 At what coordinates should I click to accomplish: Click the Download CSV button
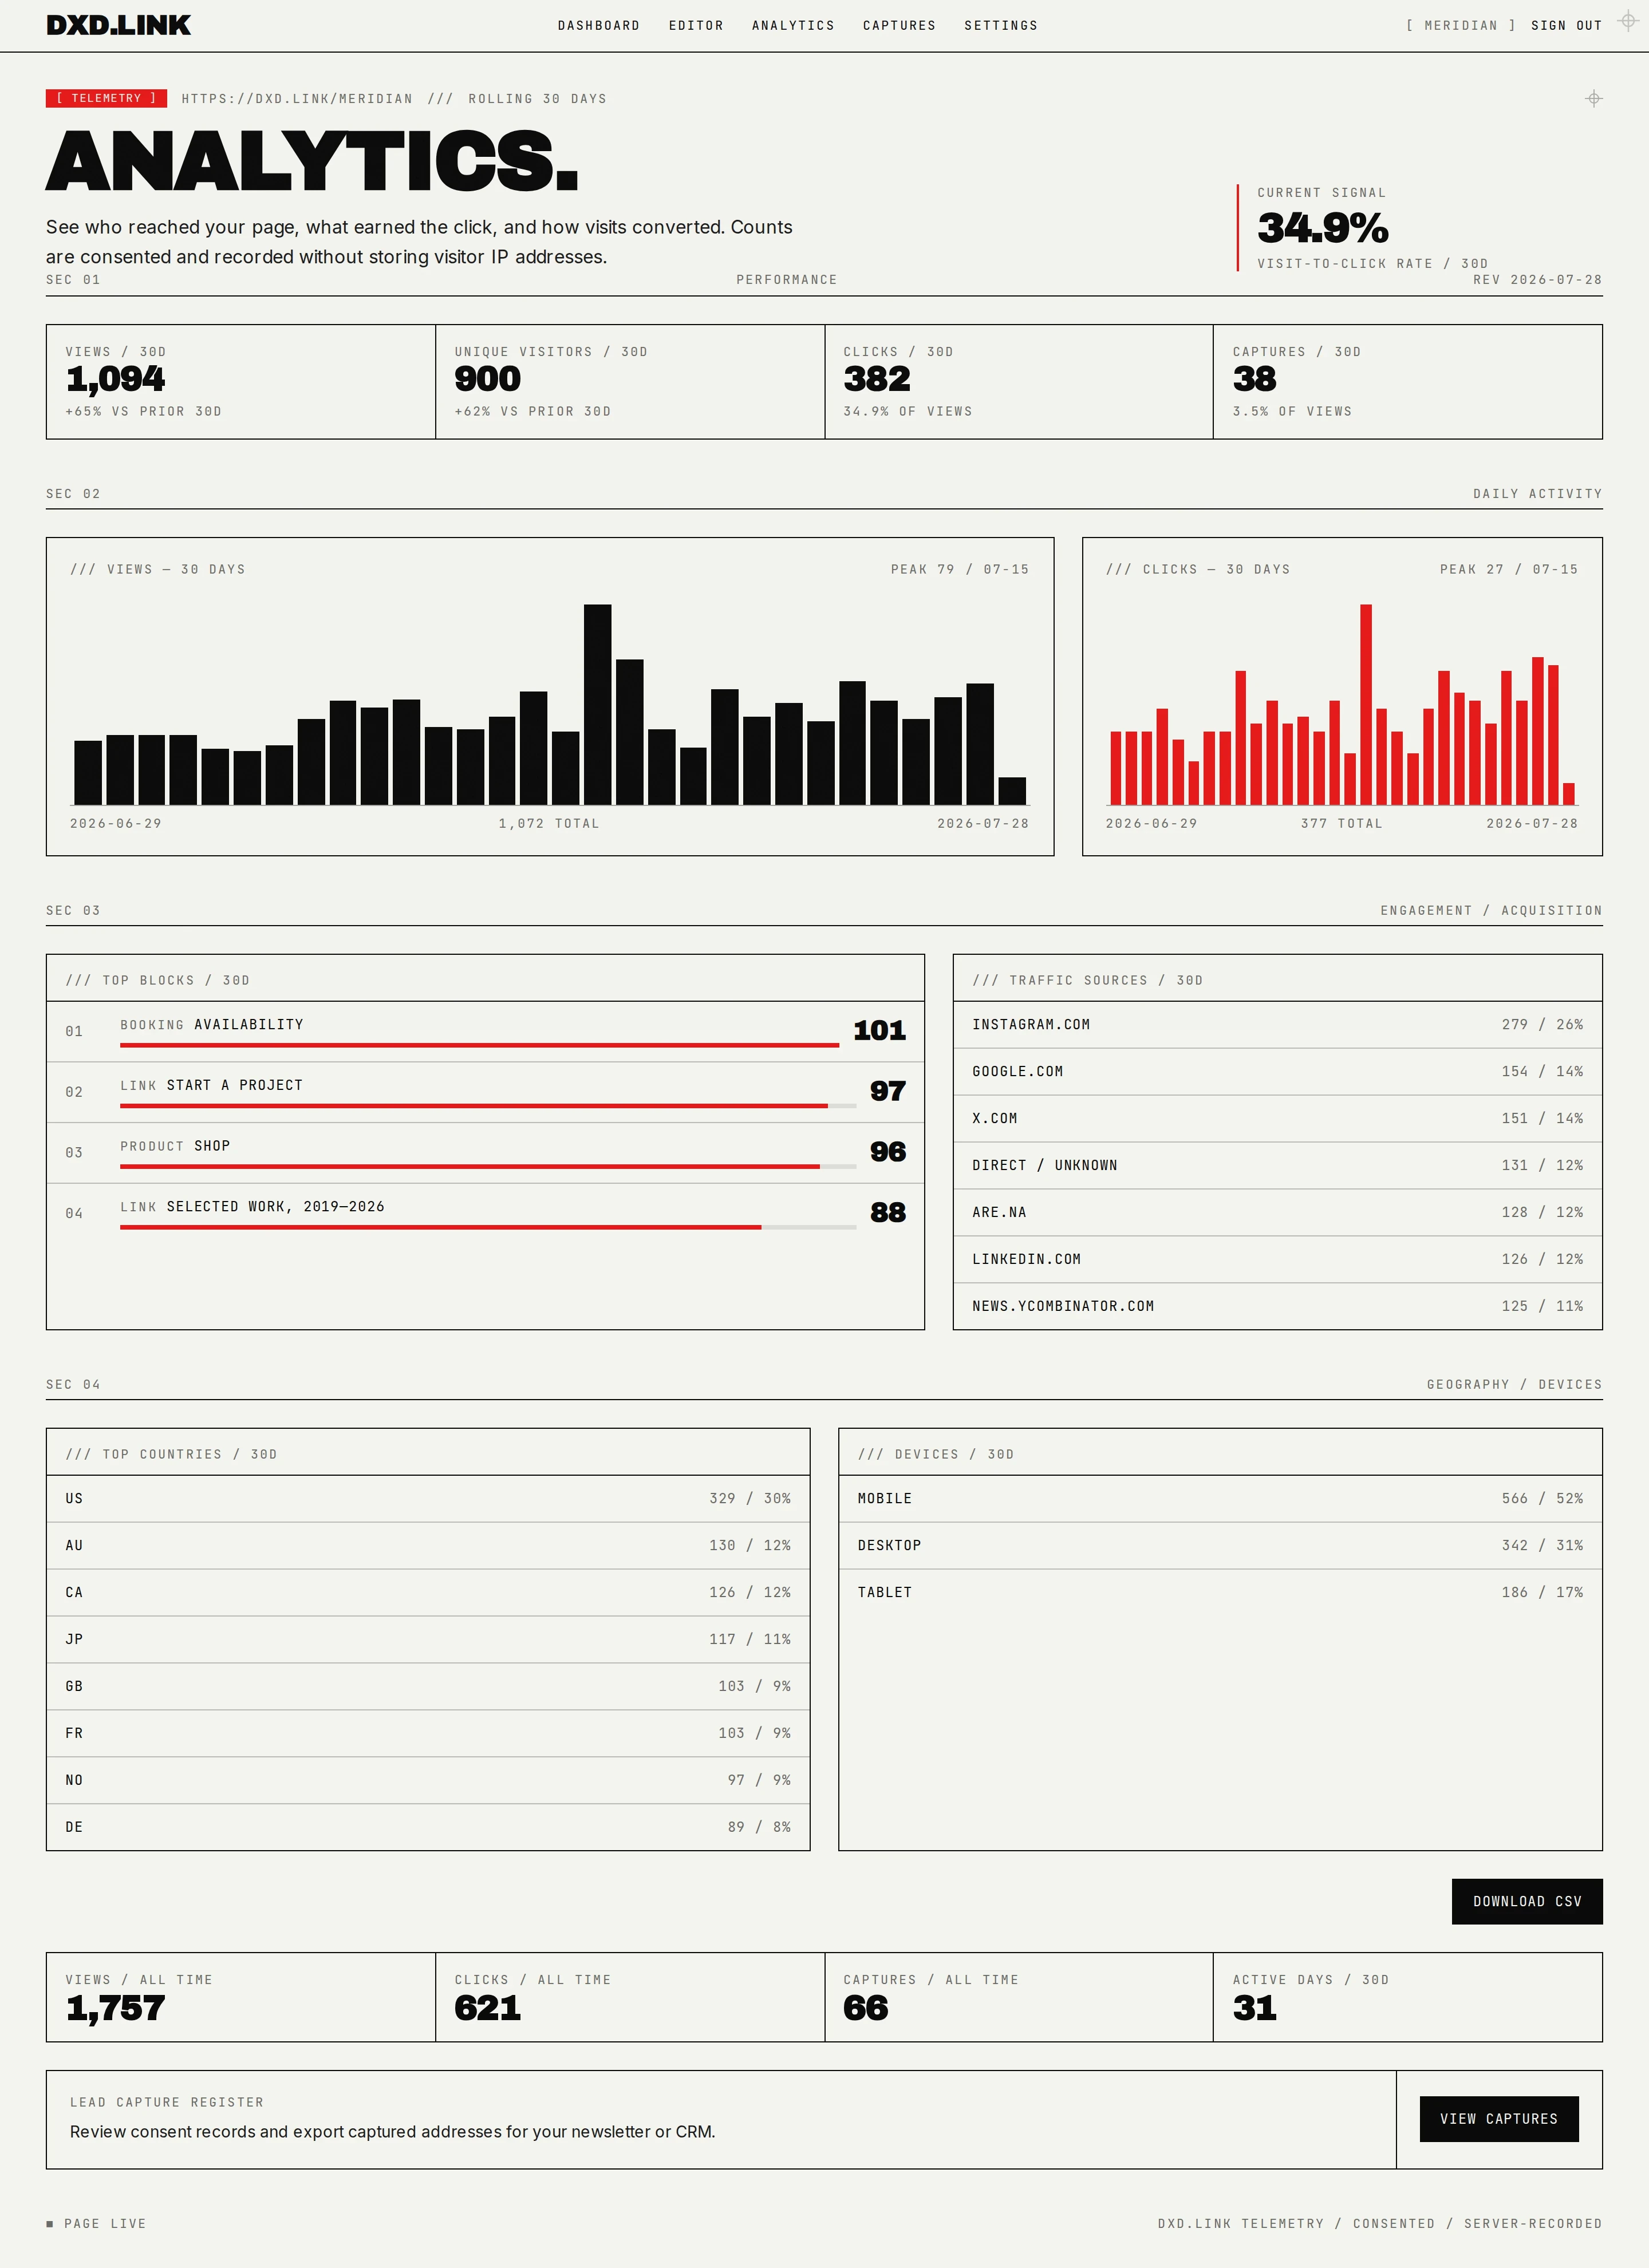tap(1527, 1902)
